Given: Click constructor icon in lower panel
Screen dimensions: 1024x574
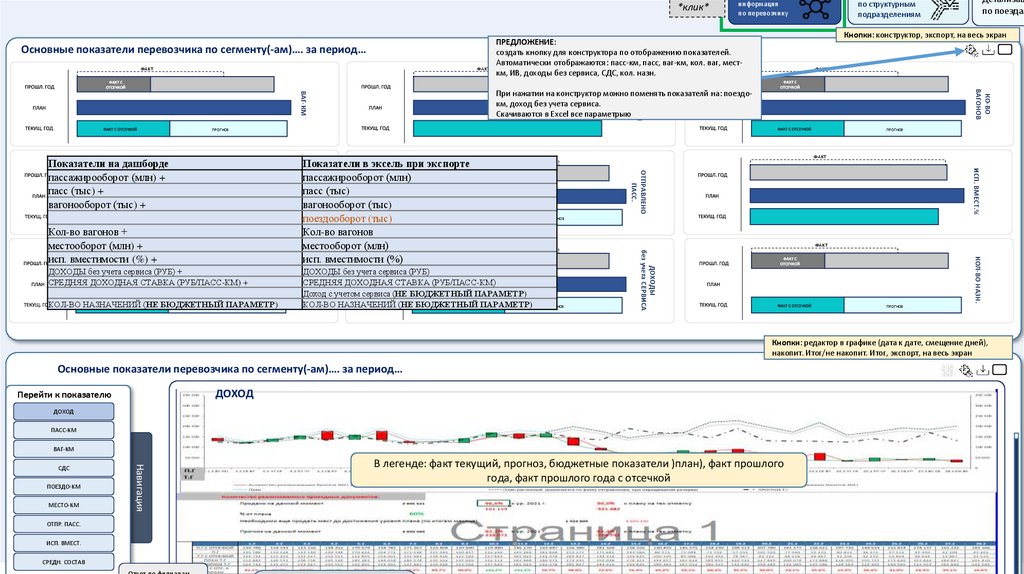Looking at the screenshot, I should click(x=966, y=370).
